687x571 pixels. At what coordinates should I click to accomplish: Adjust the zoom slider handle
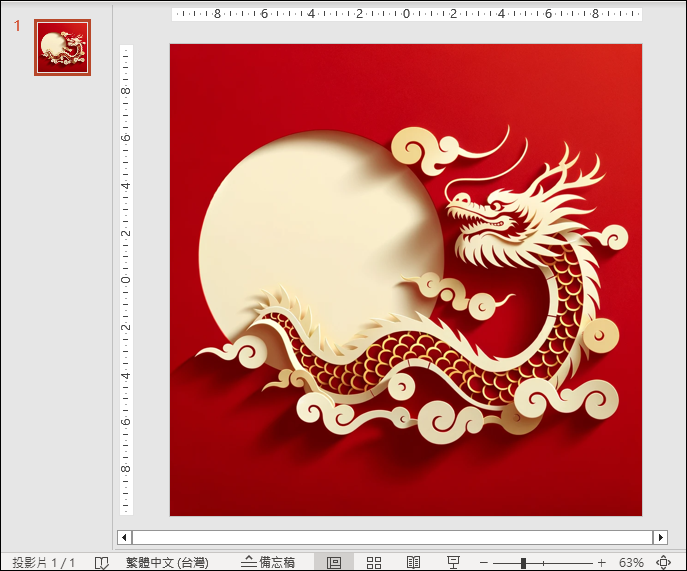pyautogui.click(x=523, y=563)
